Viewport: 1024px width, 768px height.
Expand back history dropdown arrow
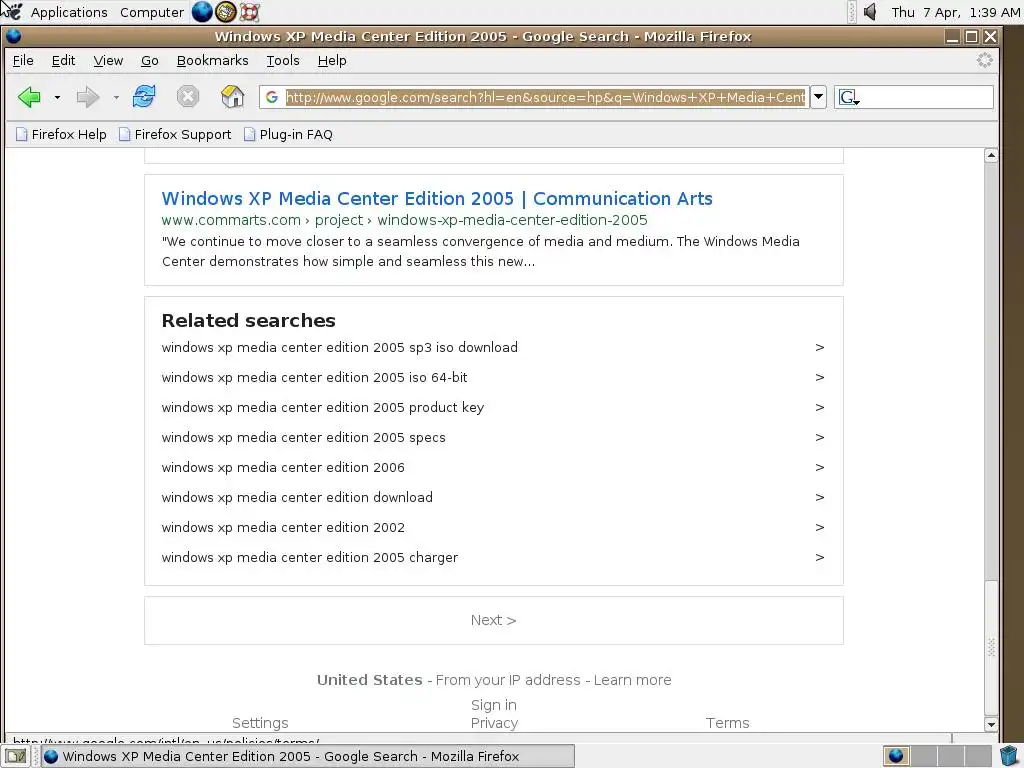point(57,98)
